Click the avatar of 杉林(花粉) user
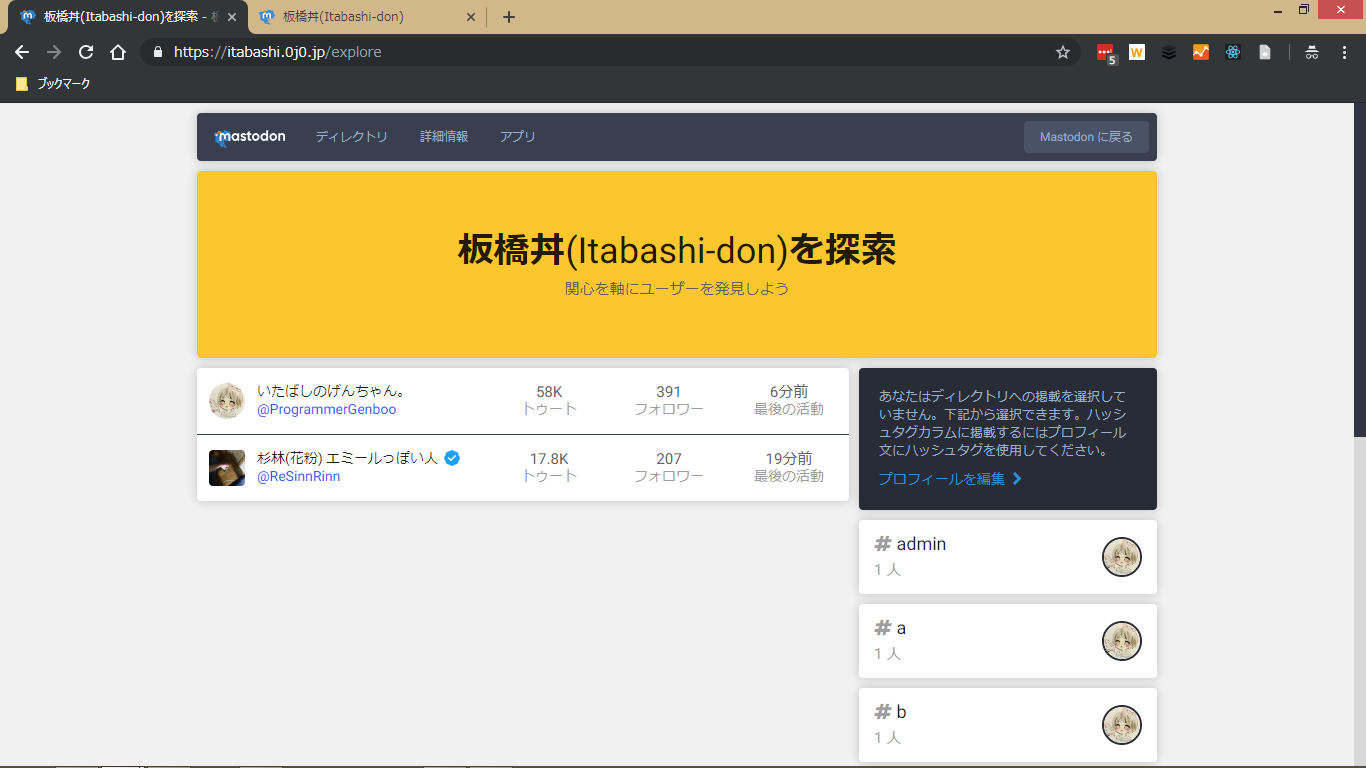 click(x=227, y=468)
